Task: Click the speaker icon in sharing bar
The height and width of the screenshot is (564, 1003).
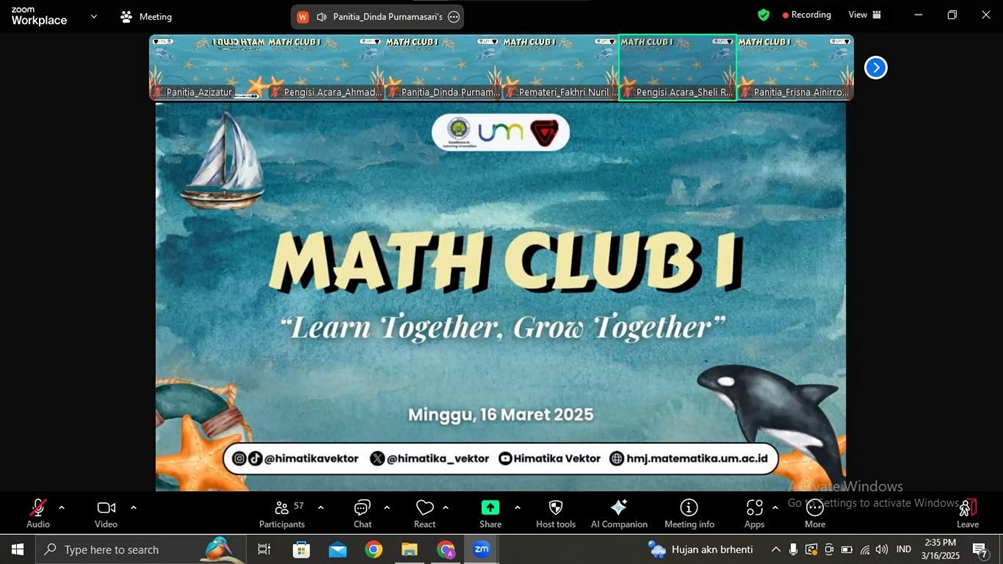Action: point(321,17)
